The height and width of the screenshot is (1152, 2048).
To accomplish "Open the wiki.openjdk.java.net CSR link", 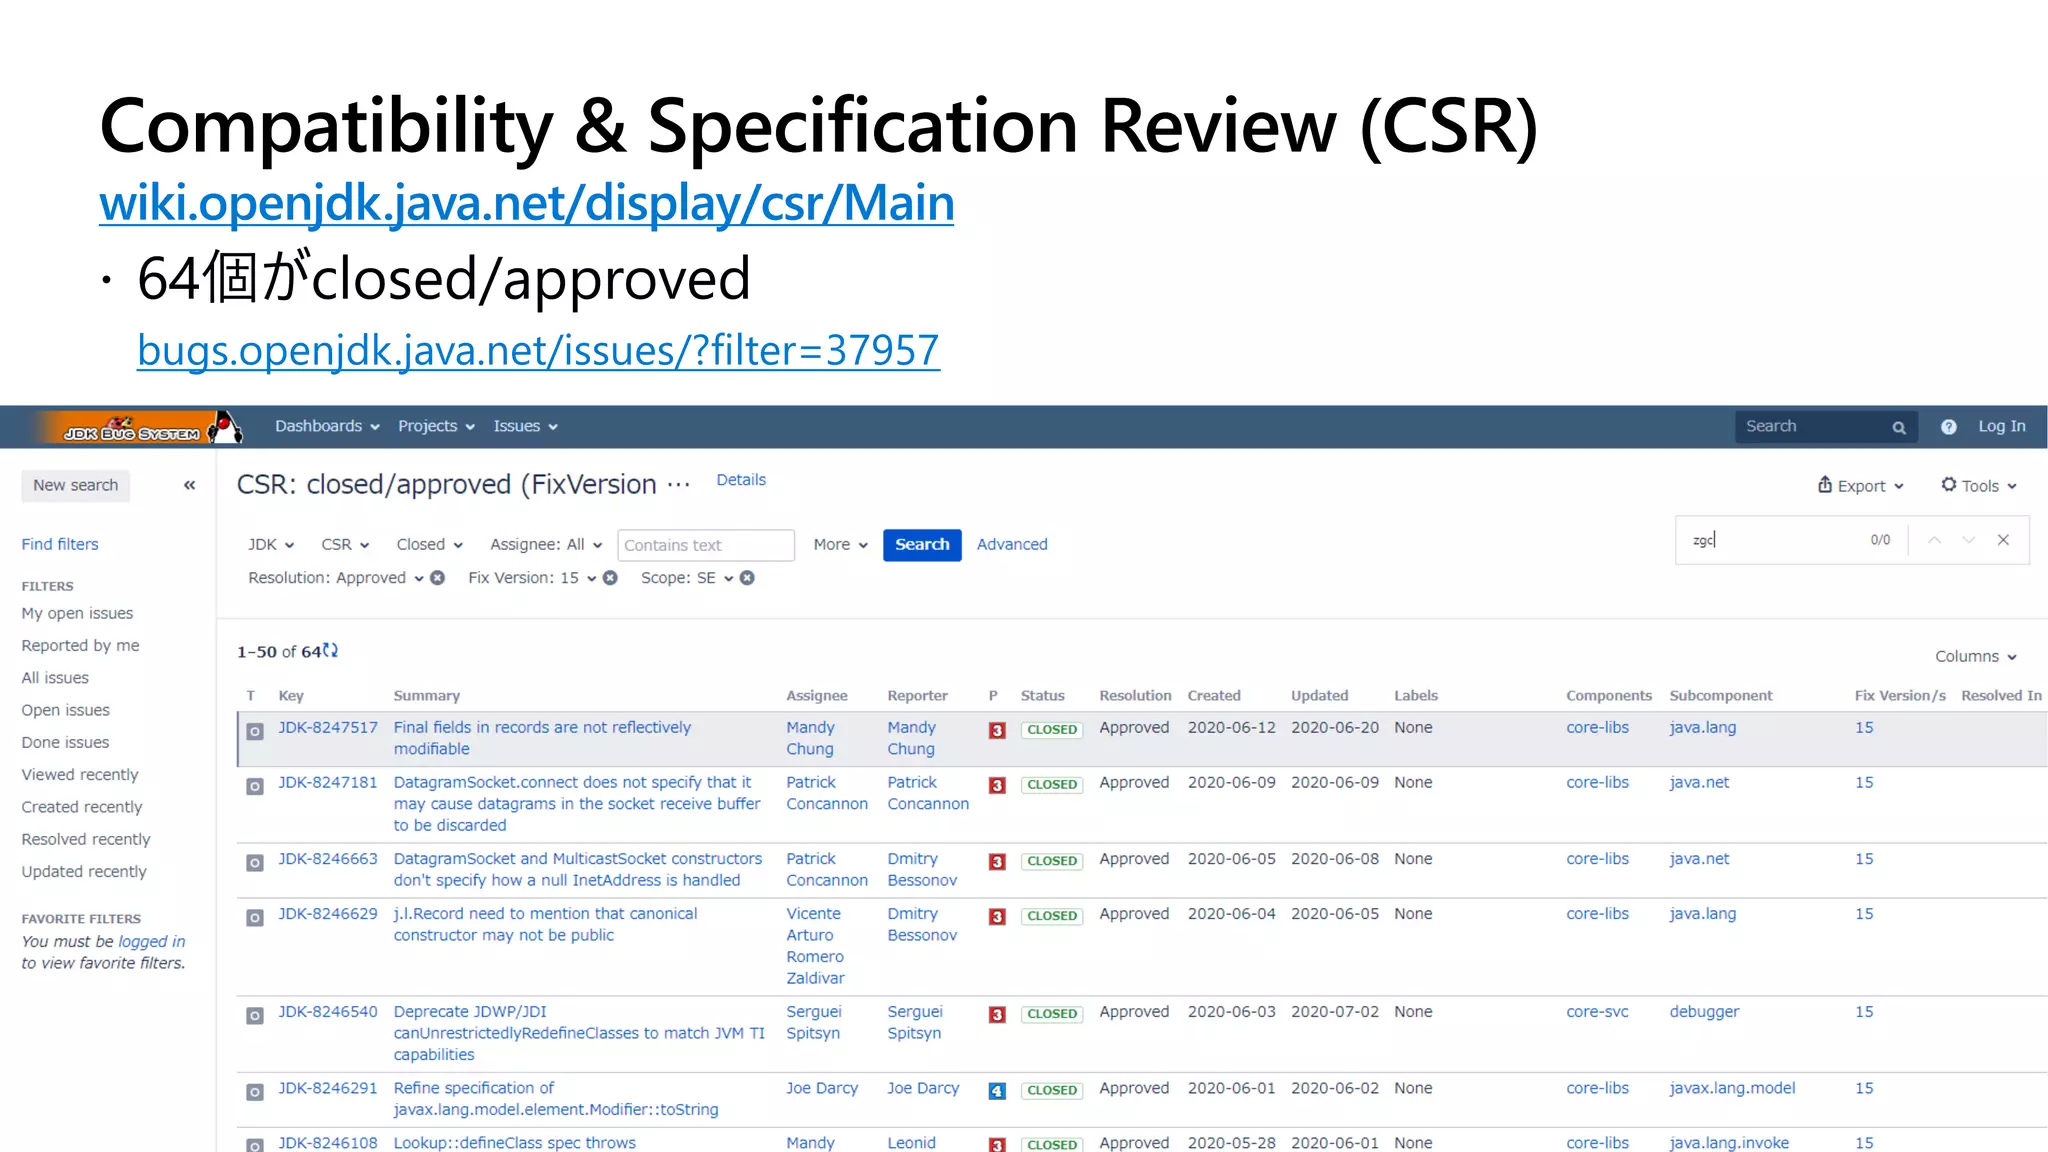I will [527, 203].
